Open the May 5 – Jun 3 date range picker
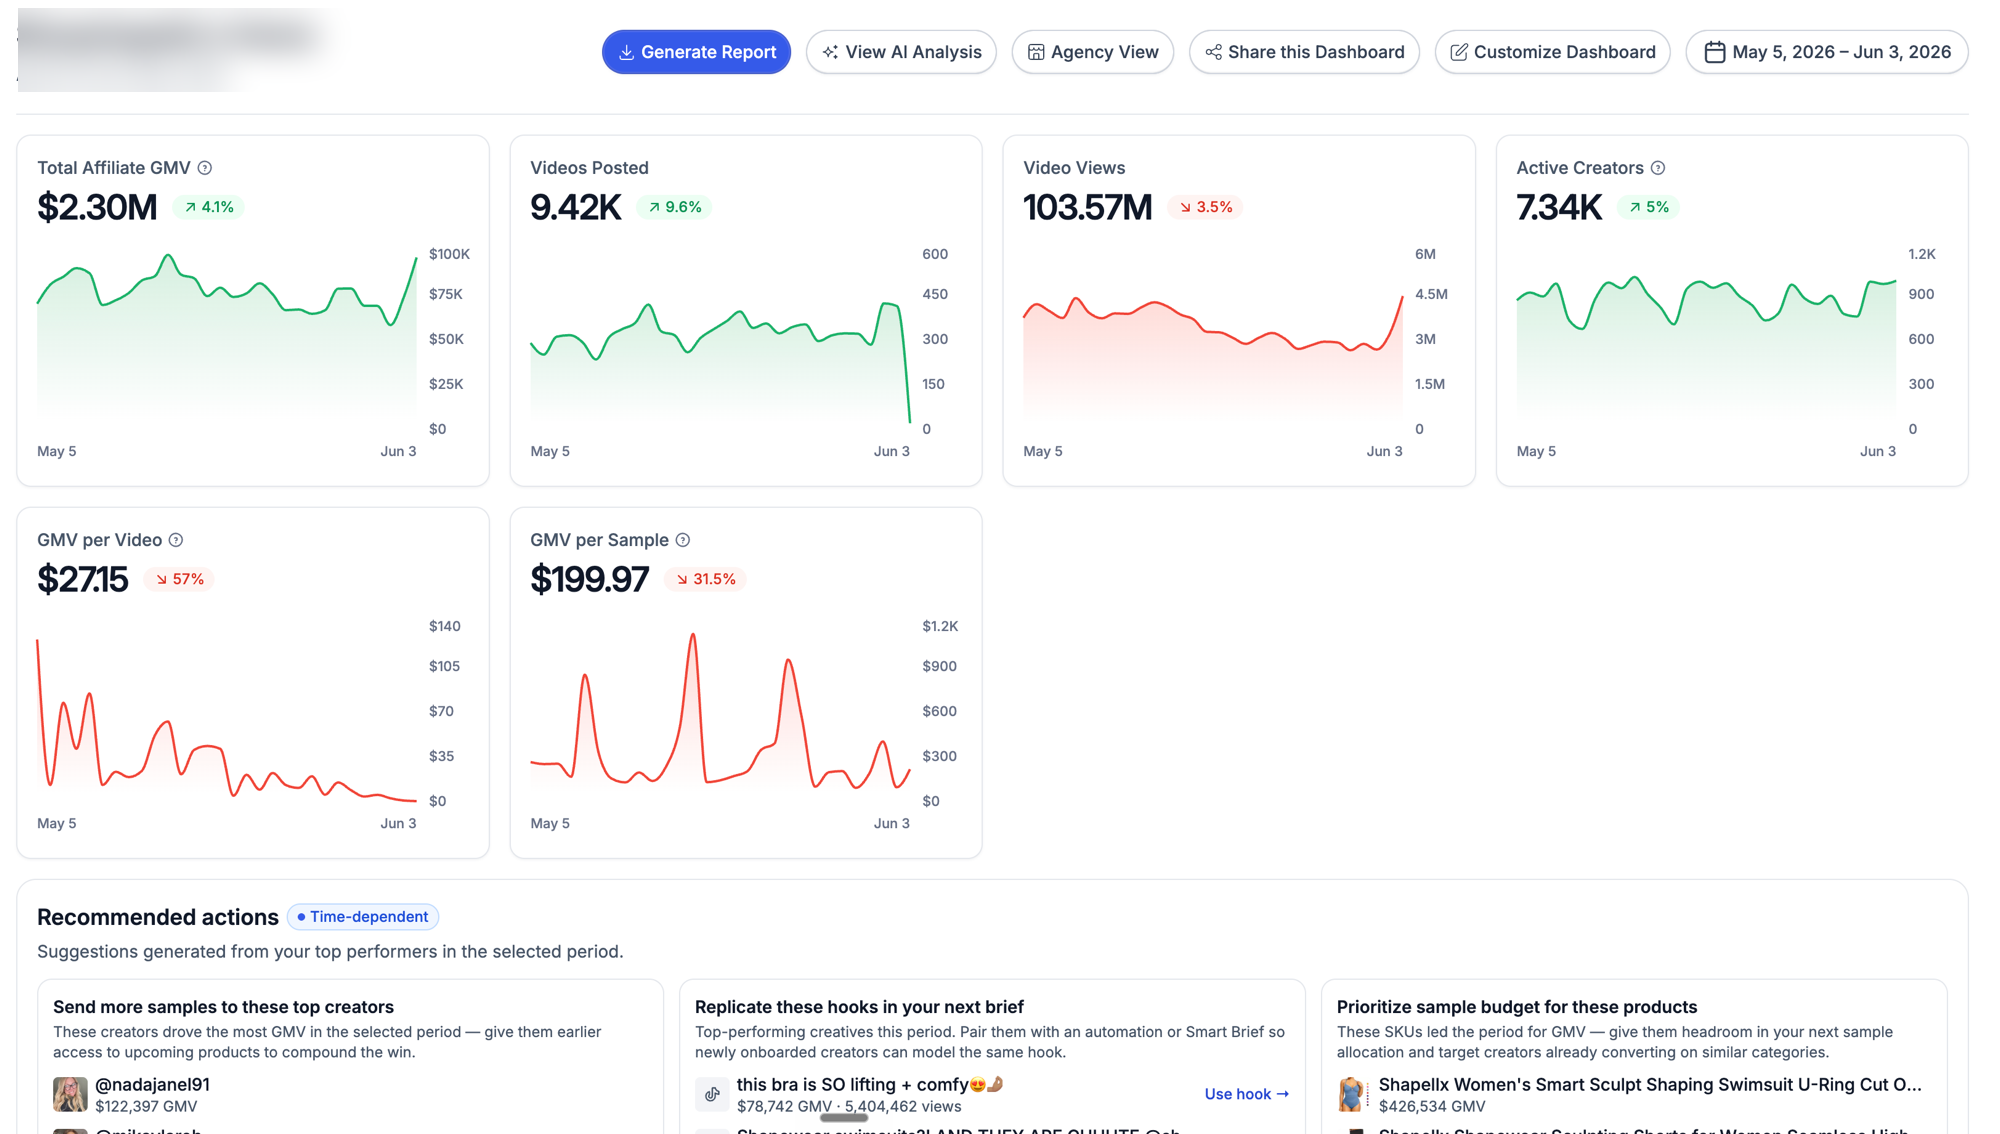Screen dimensions: 2000x1134 1827,52
